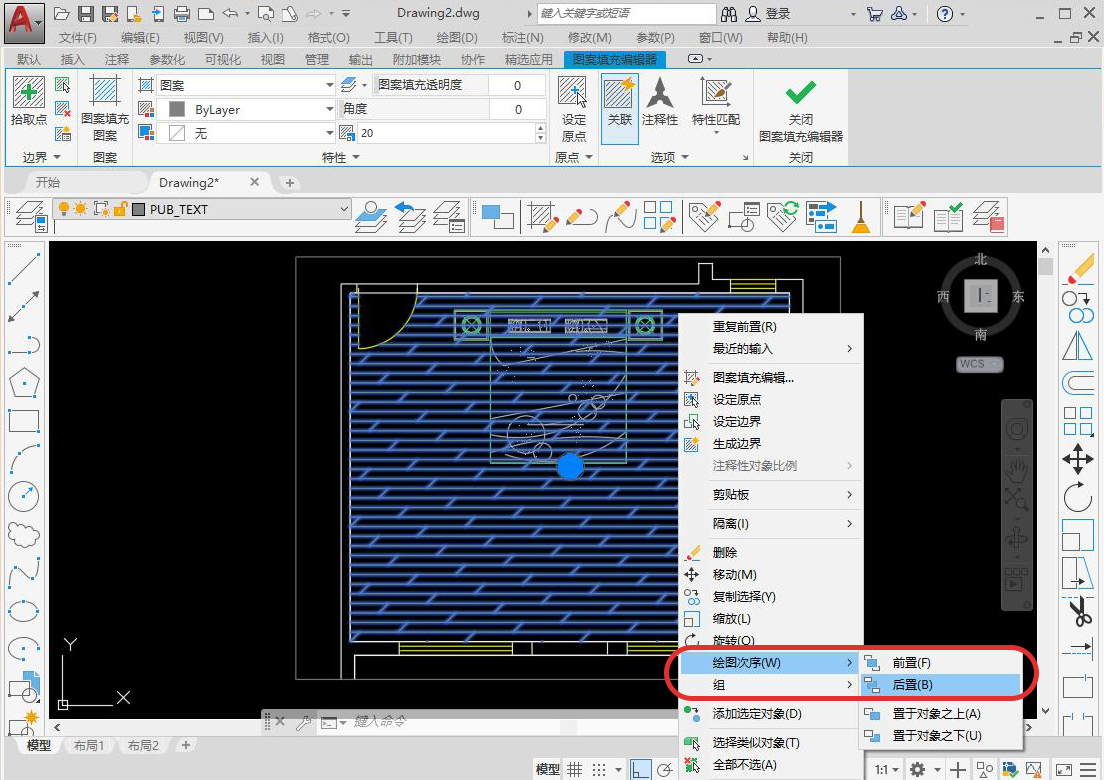Click the open folder icon in title bar
The width and height of the screenshot is (1104, 780).
coord(62,13)
